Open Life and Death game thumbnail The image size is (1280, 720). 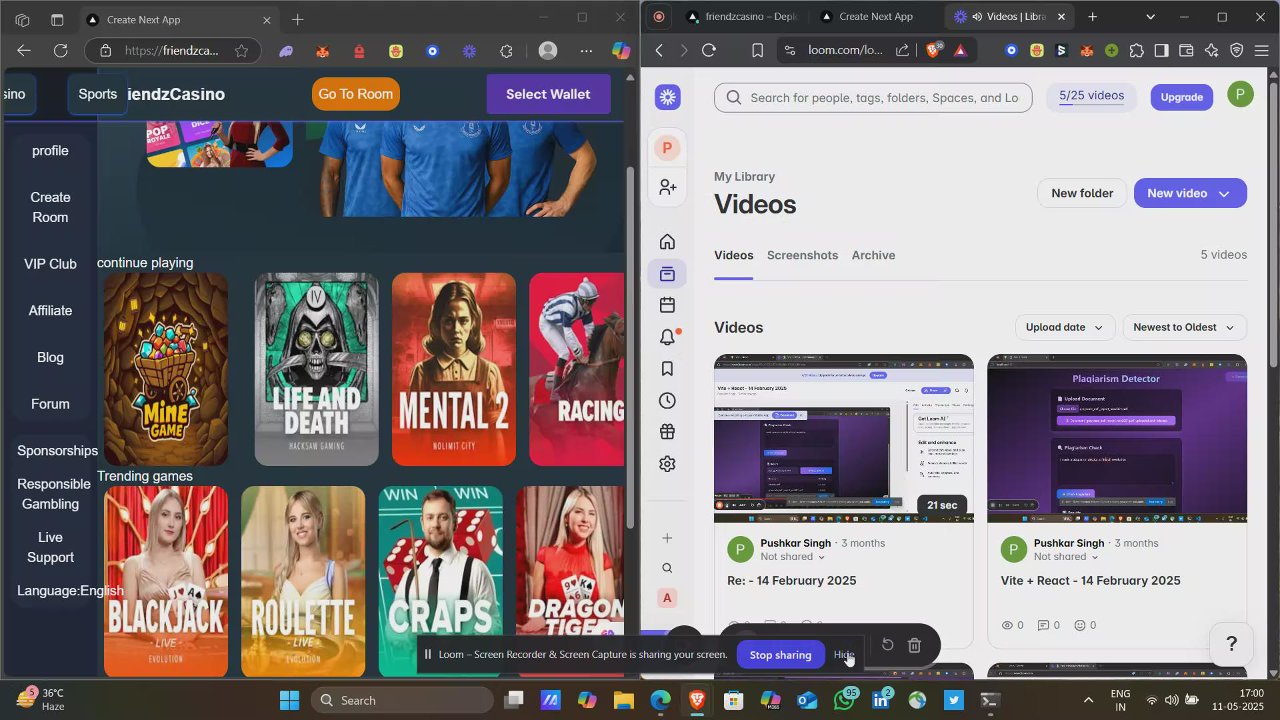(x=317, y=369)
